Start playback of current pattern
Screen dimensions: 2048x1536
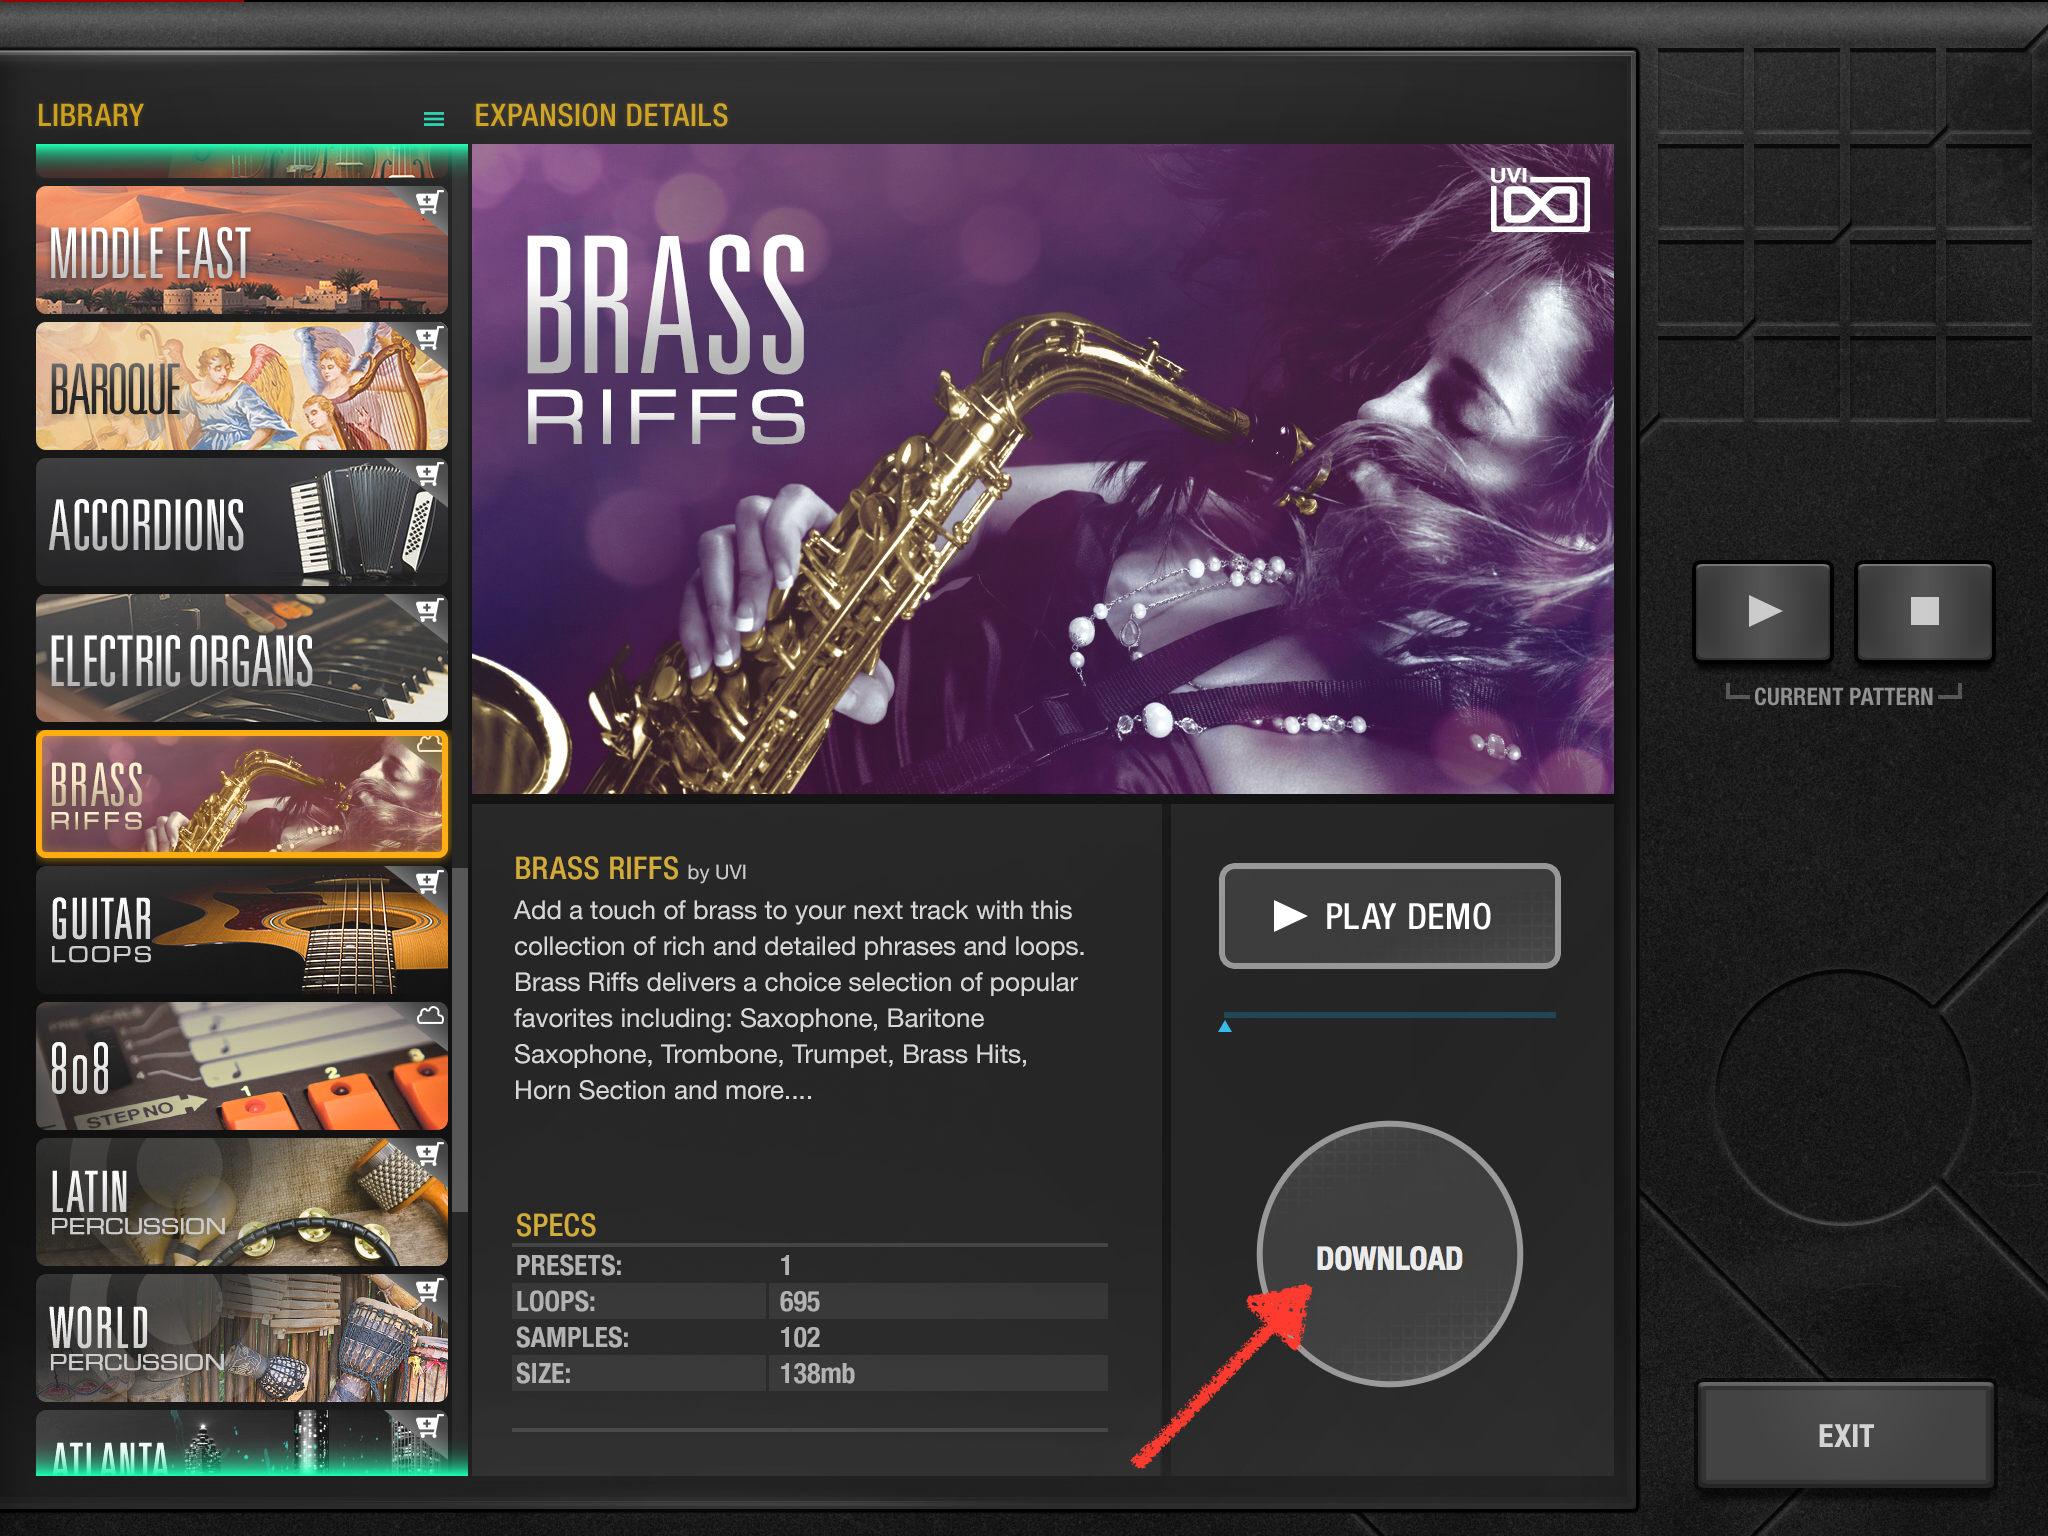pos(1763,611)
